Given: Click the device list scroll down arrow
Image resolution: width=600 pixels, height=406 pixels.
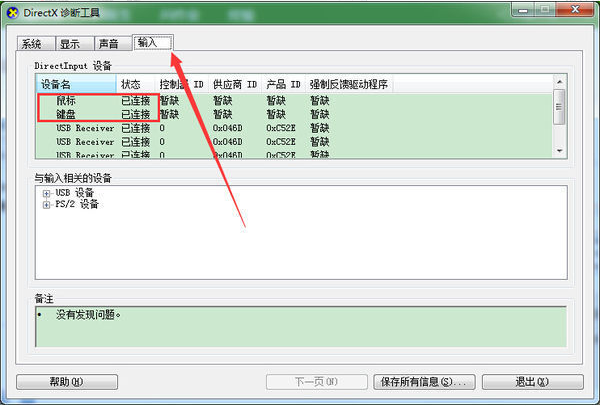Looking at the screenshot, I should pos(559,151).
